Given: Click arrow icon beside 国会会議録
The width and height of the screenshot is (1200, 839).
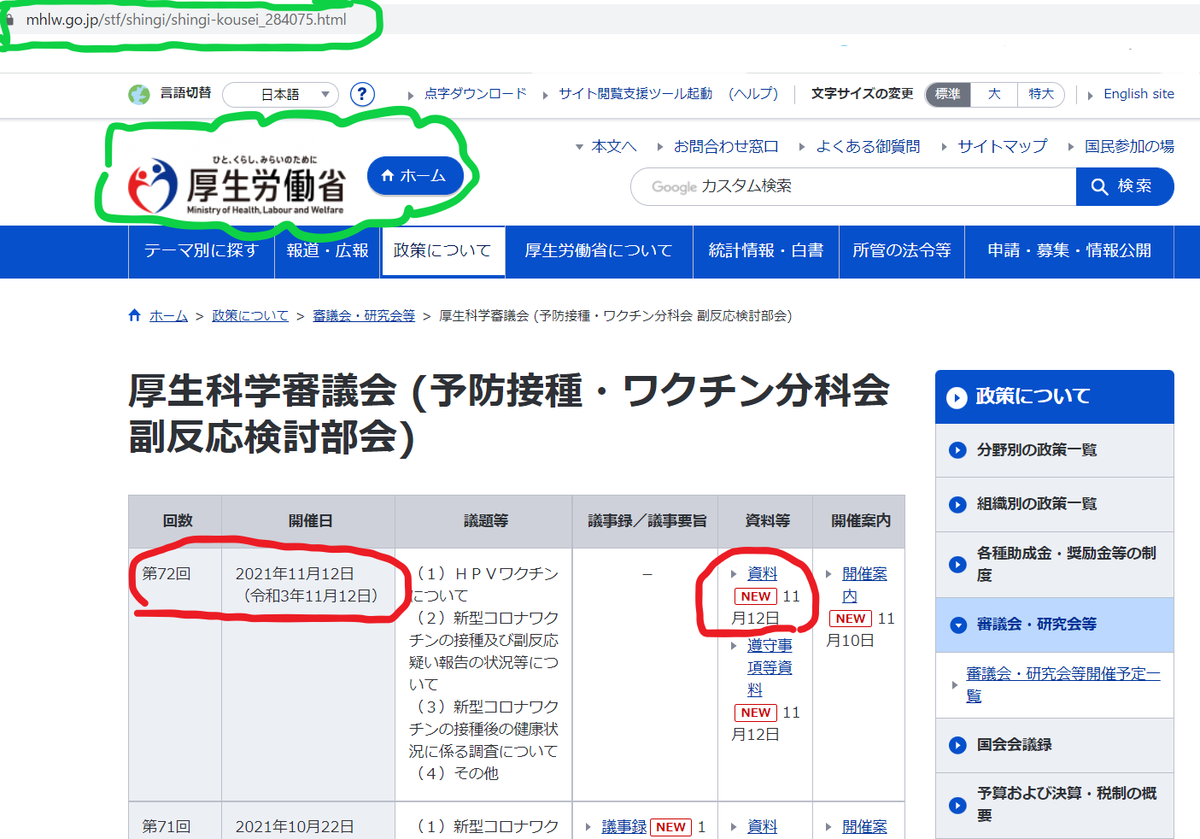Looking at the screenshot, I should (x=957, y=745).
